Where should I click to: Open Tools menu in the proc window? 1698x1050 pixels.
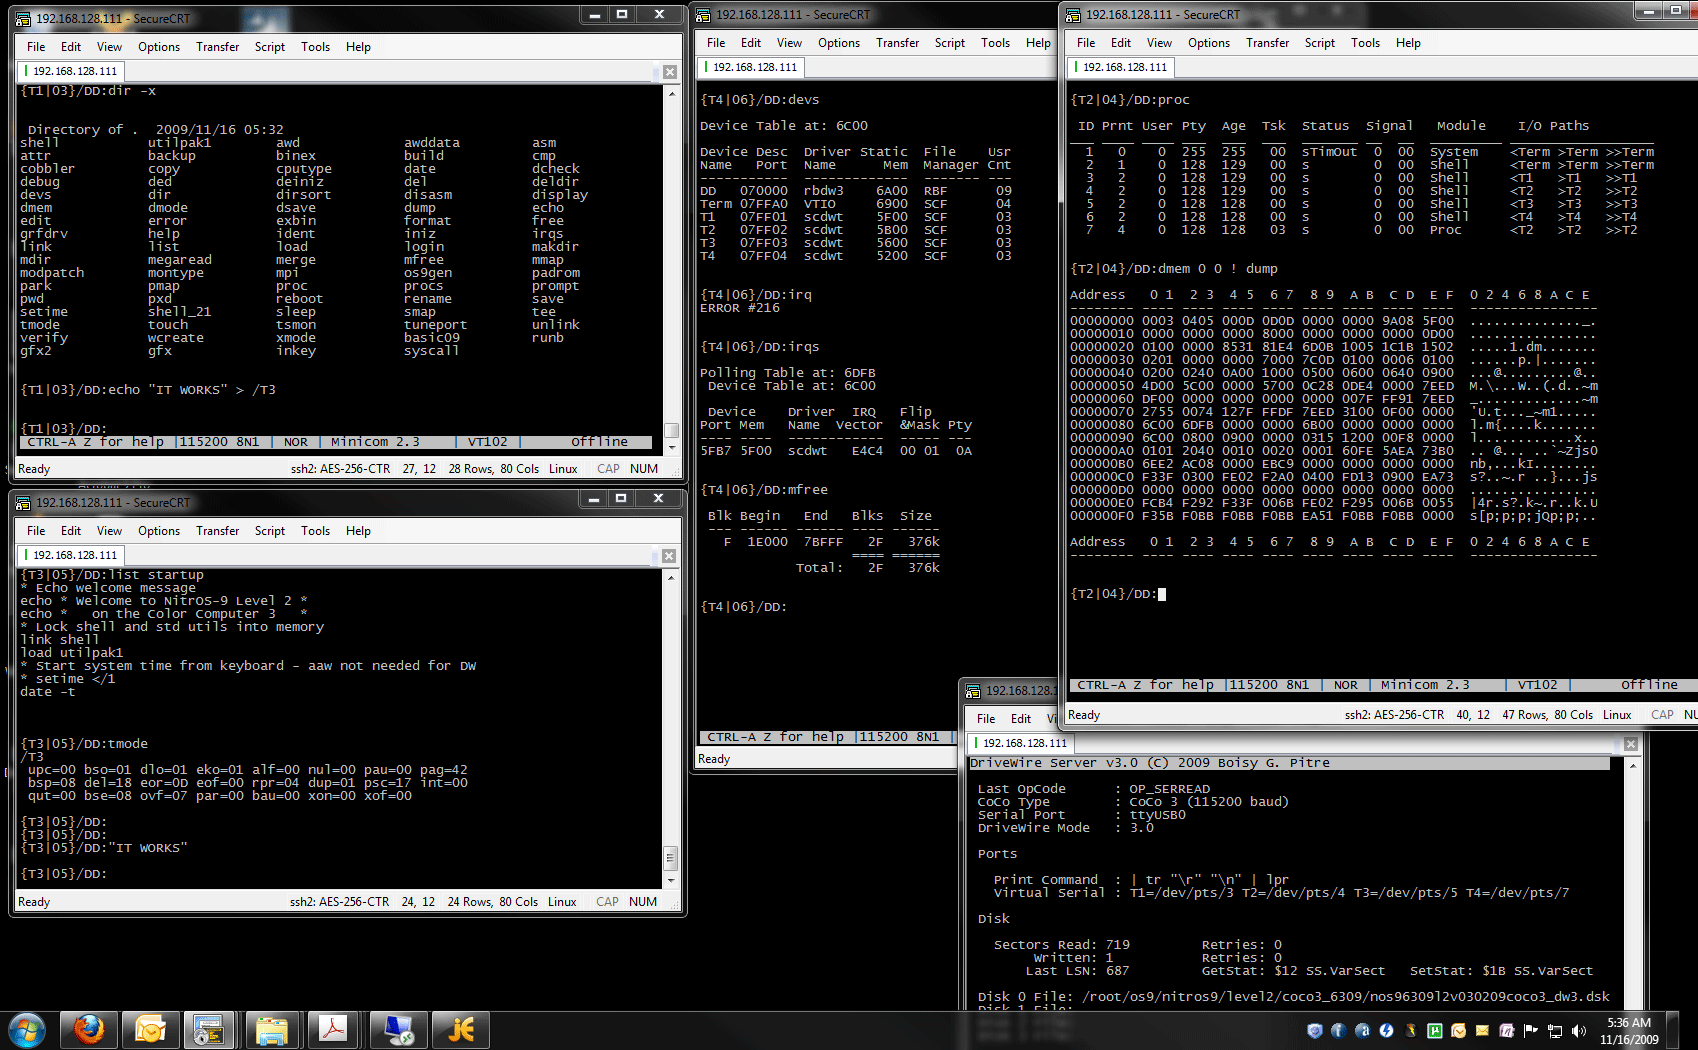[x=1366, y=43]
